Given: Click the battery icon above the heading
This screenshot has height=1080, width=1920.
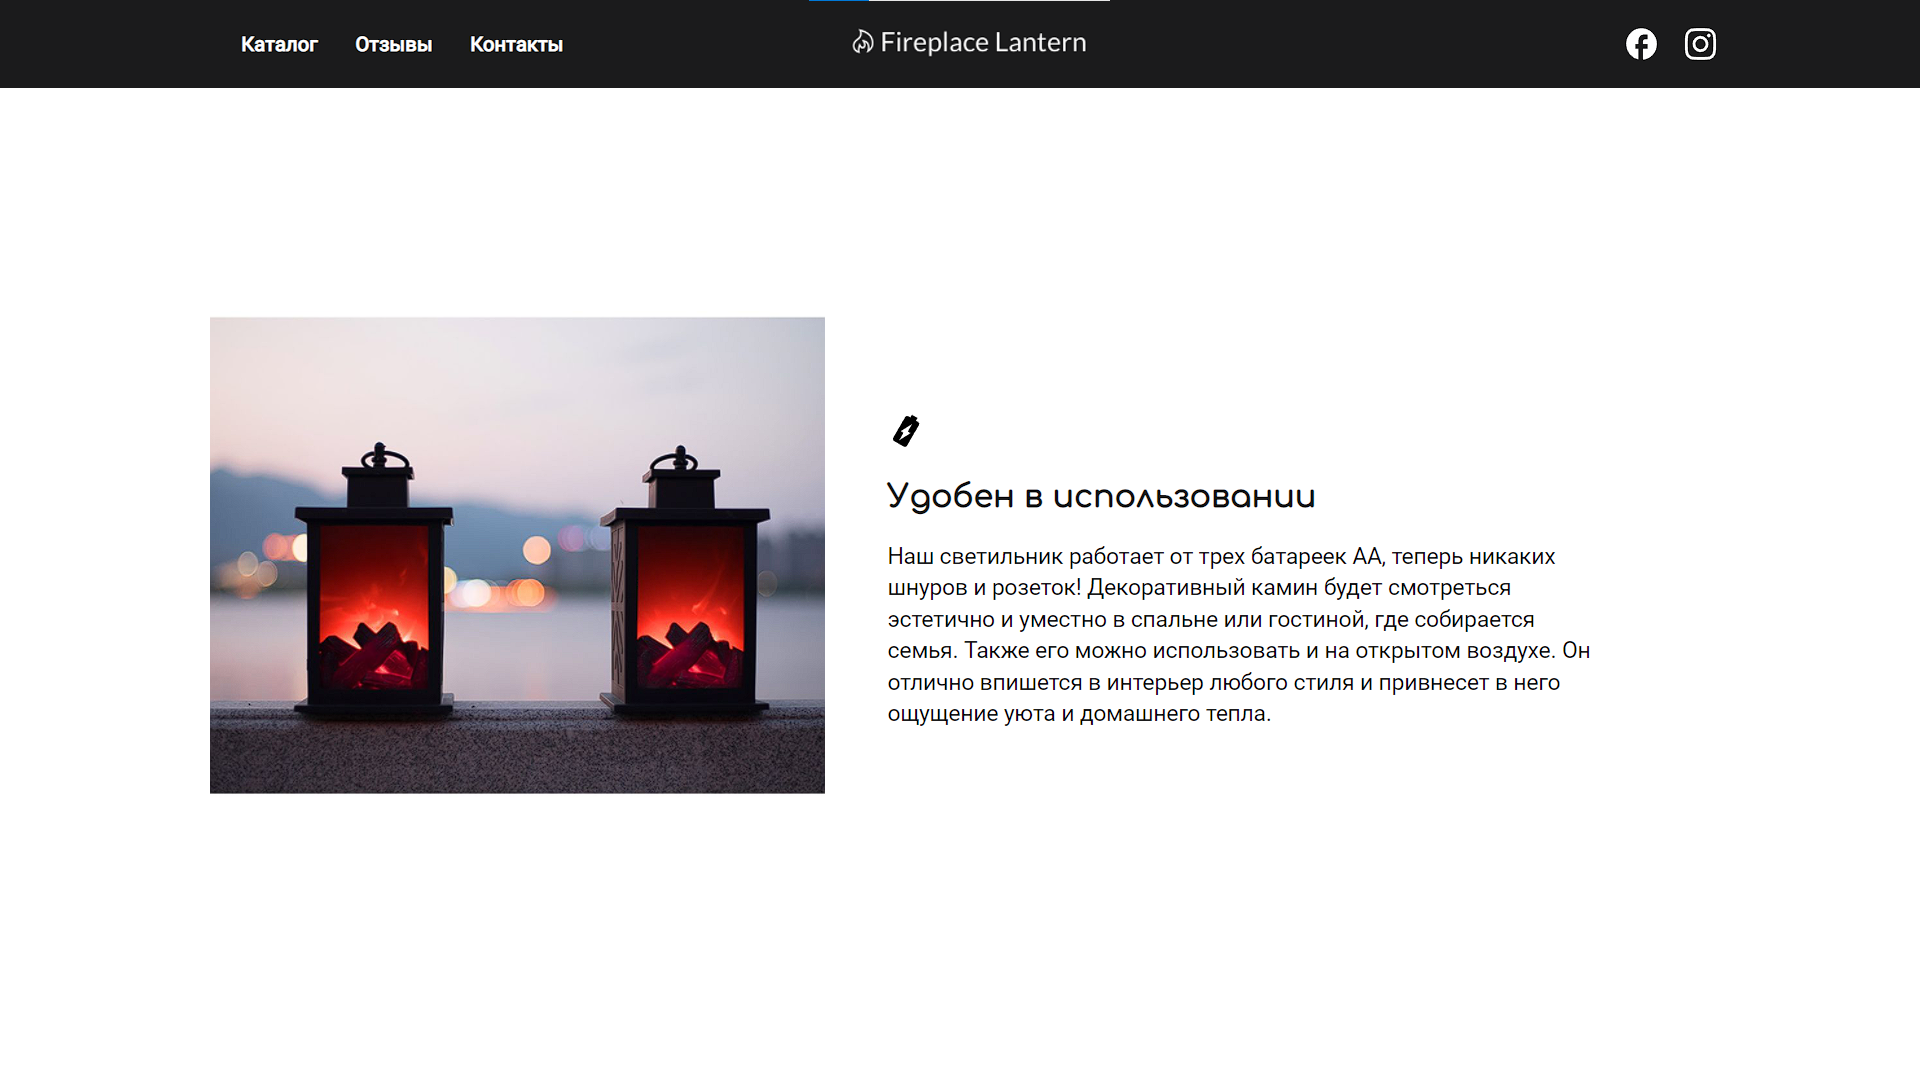Looking at the screenshot, I should click(x=906, y=431).
